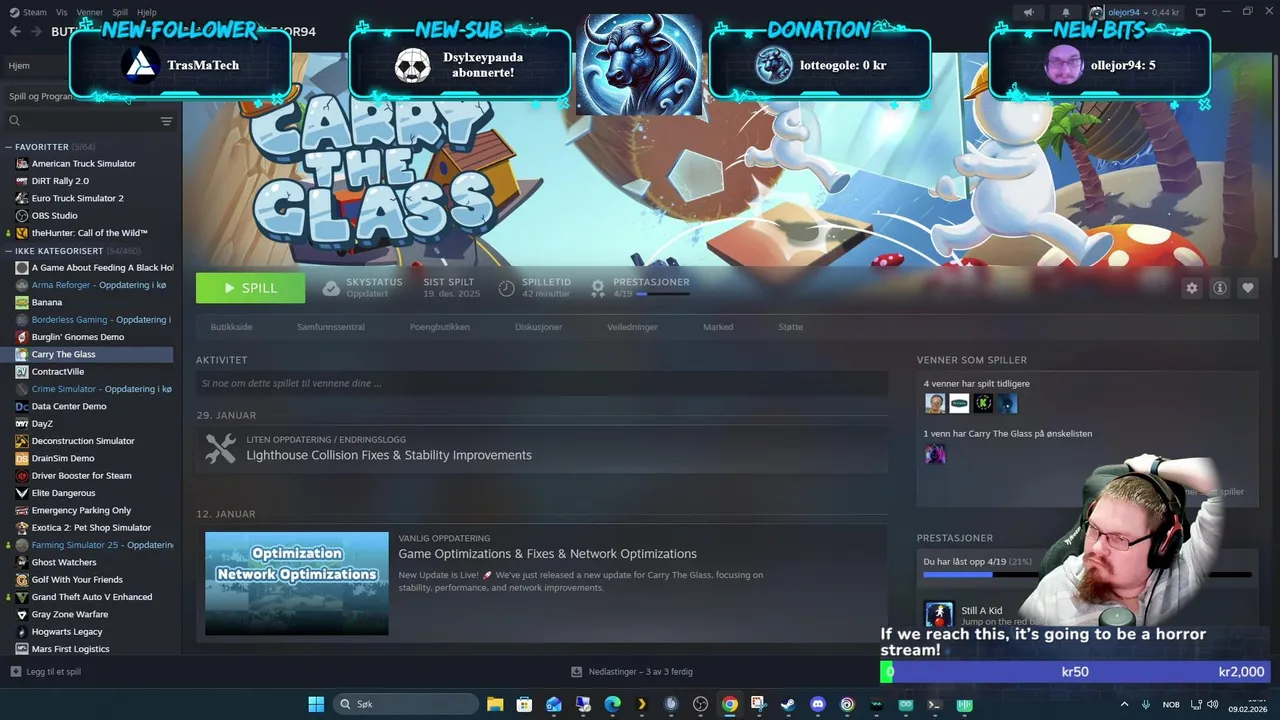Open the Støtte tab
Screen dimensions: 1280x720
point(791,327)
